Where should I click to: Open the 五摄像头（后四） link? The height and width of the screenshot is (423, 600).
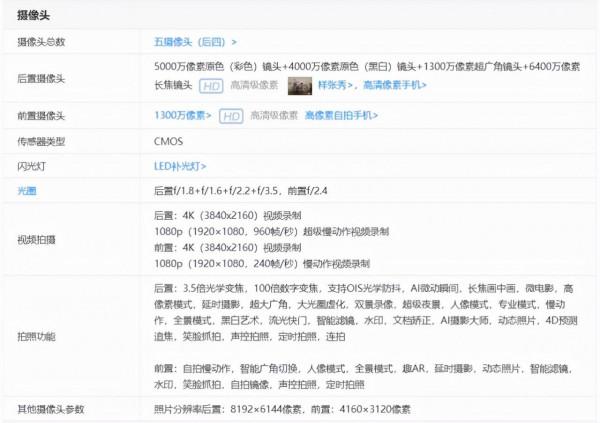[x=194, y=41]
